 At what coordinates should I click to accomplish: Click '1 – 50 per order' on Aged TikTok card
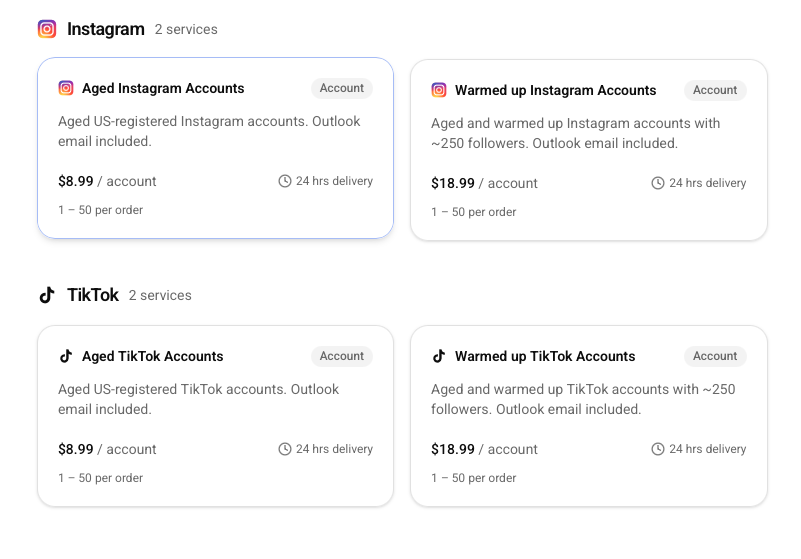click(101, 478)
